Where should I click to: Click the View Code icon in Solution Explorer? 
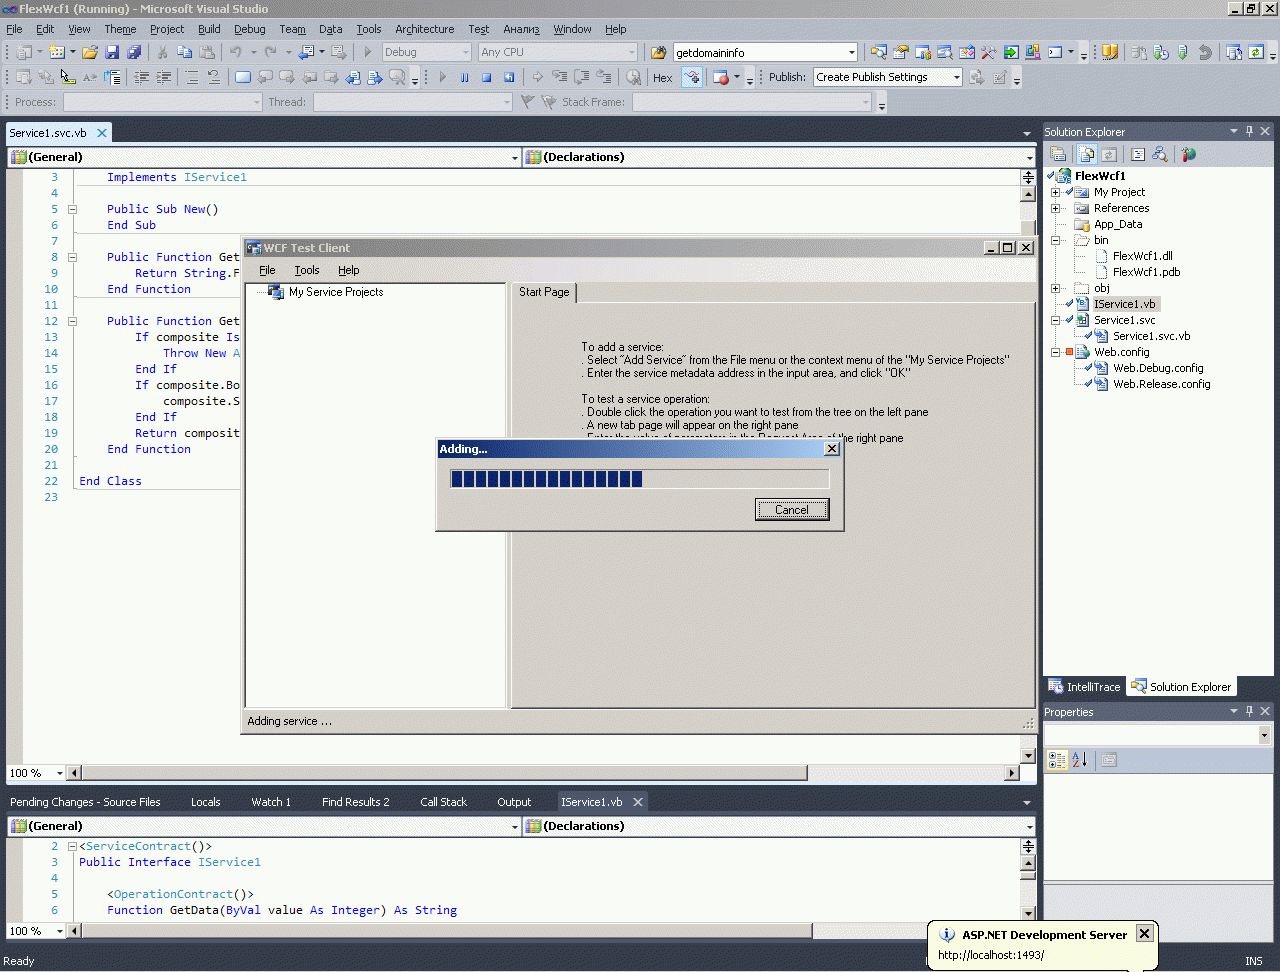pos(1138,154)
